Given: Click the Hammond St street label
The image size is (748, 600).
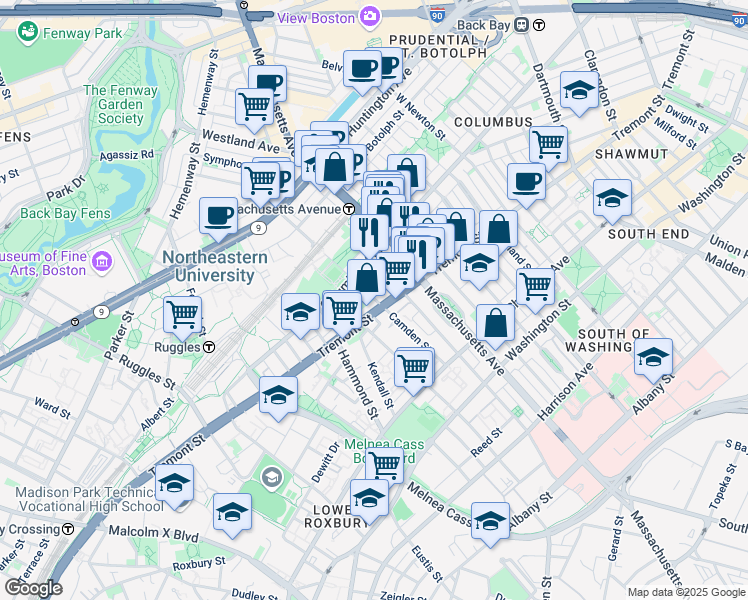Looking at the screenshot, I should [358, 384].
